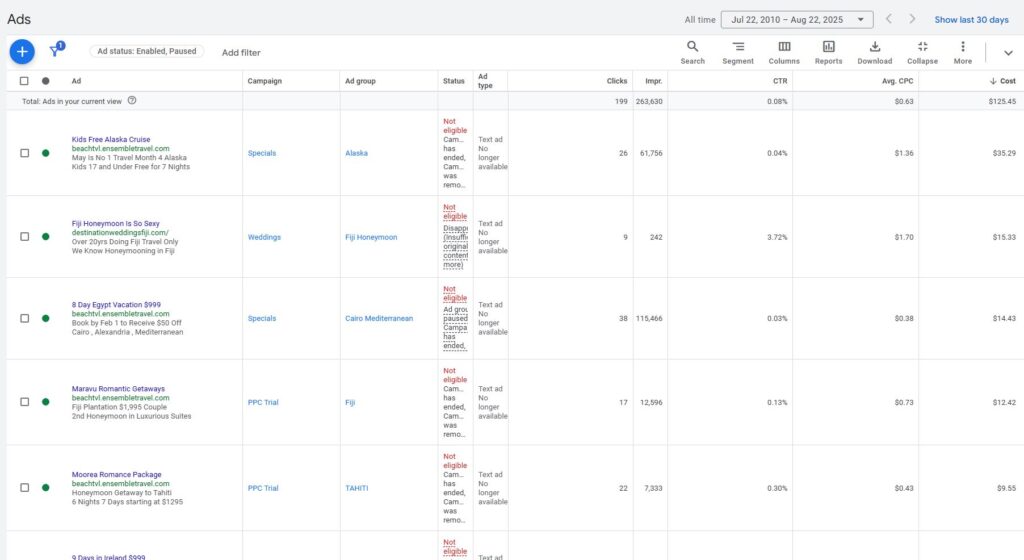The width and height of the screenshot is (1024, 560).
Task: Open Specials campaign for Egypt Vacation ad
Action: pos(262,318)
